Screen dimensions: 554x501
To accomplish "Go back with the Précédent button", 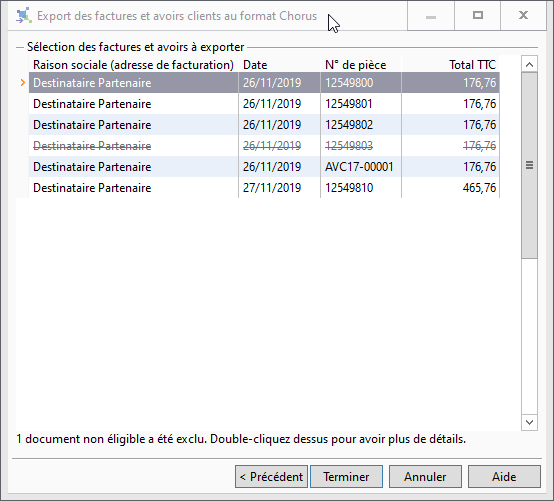I will (271, 477).
